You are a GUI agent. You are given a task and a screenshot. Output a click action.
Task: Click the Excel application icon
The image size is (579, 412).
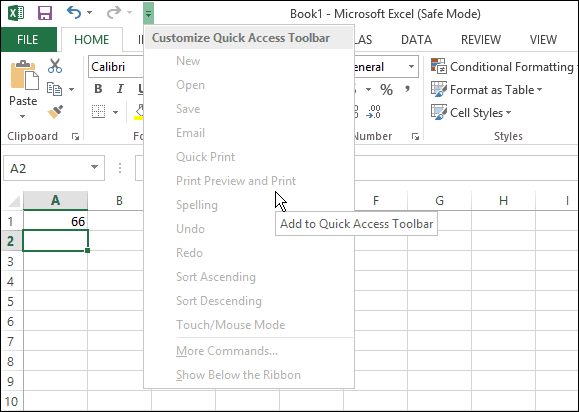[16, 14]
